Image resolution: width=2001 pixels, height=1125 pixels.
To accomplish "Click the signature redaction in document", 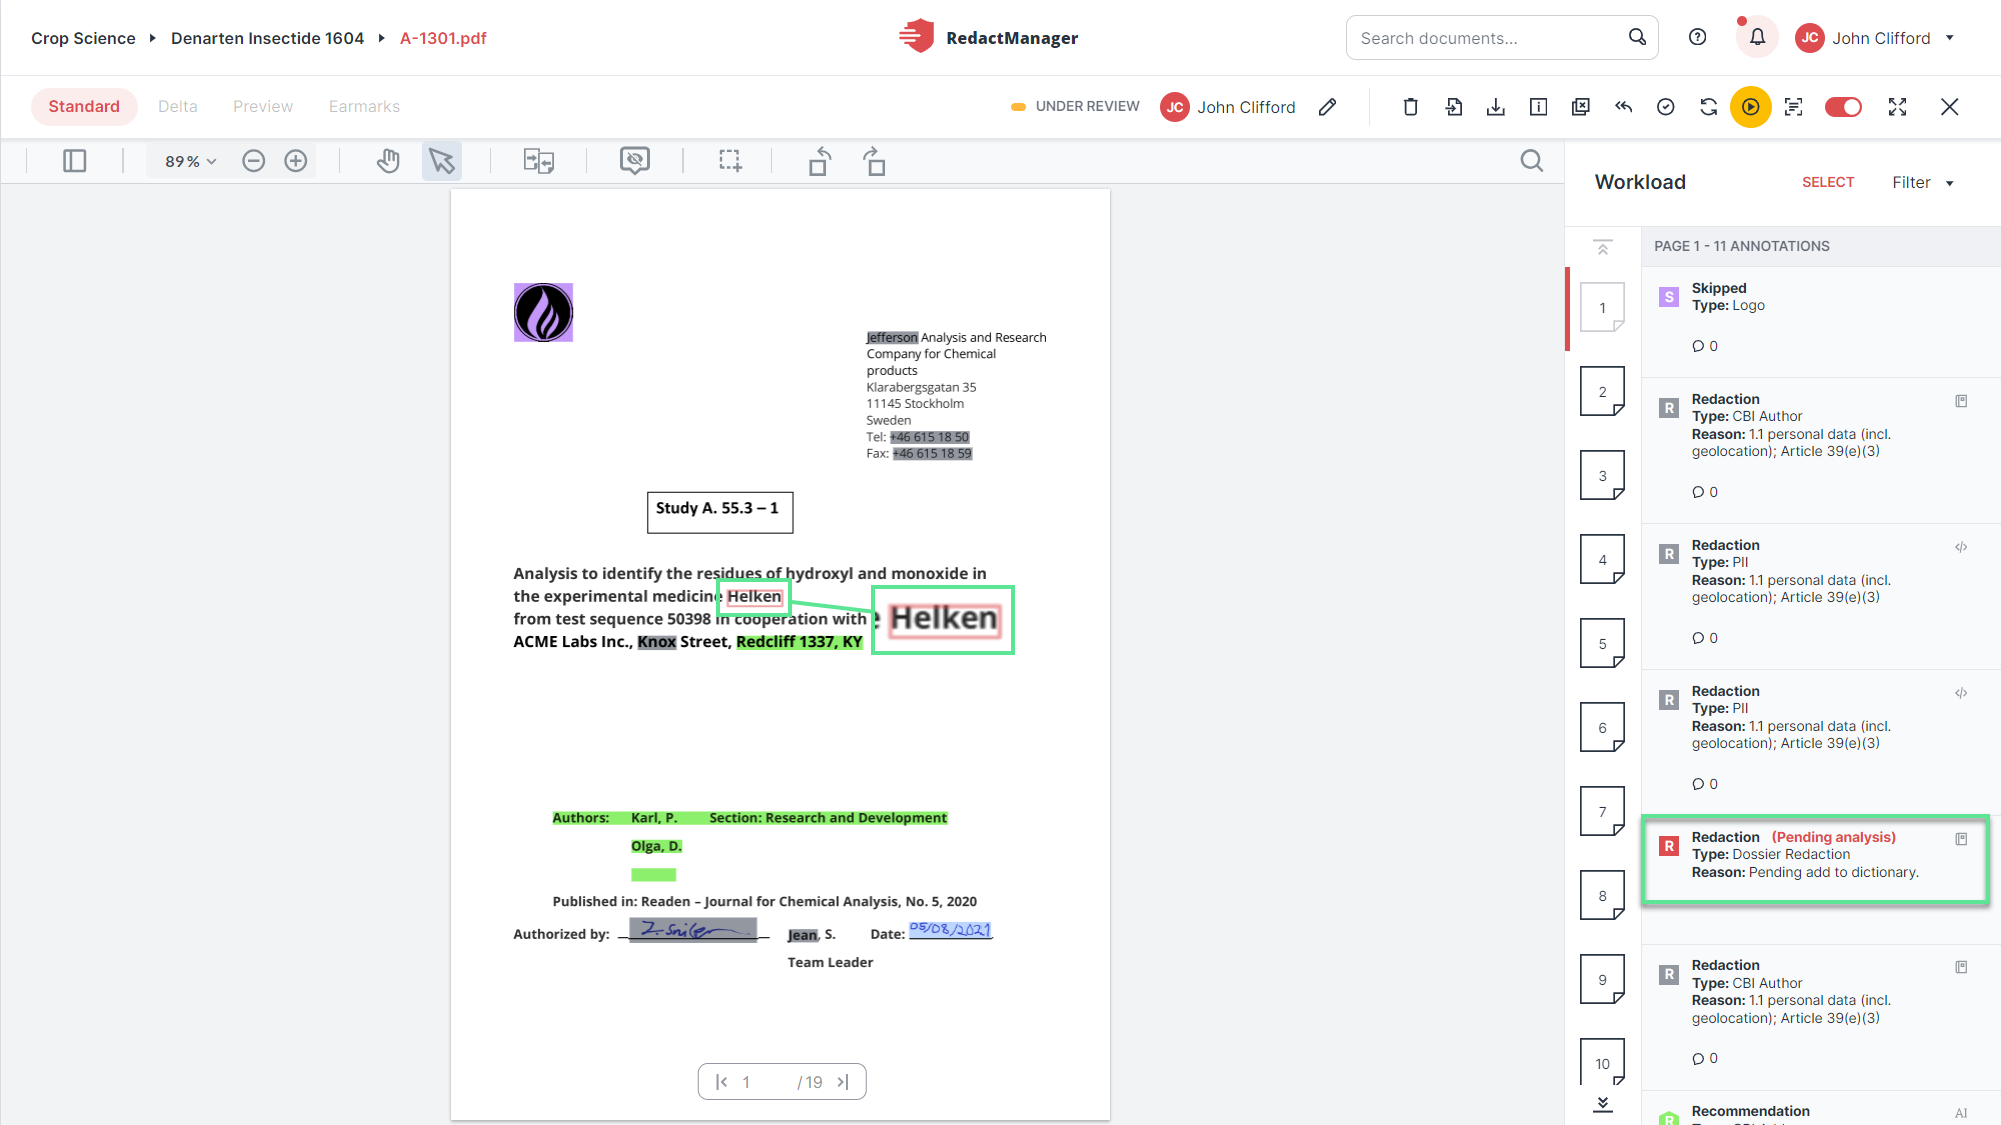I will point(693,930).
